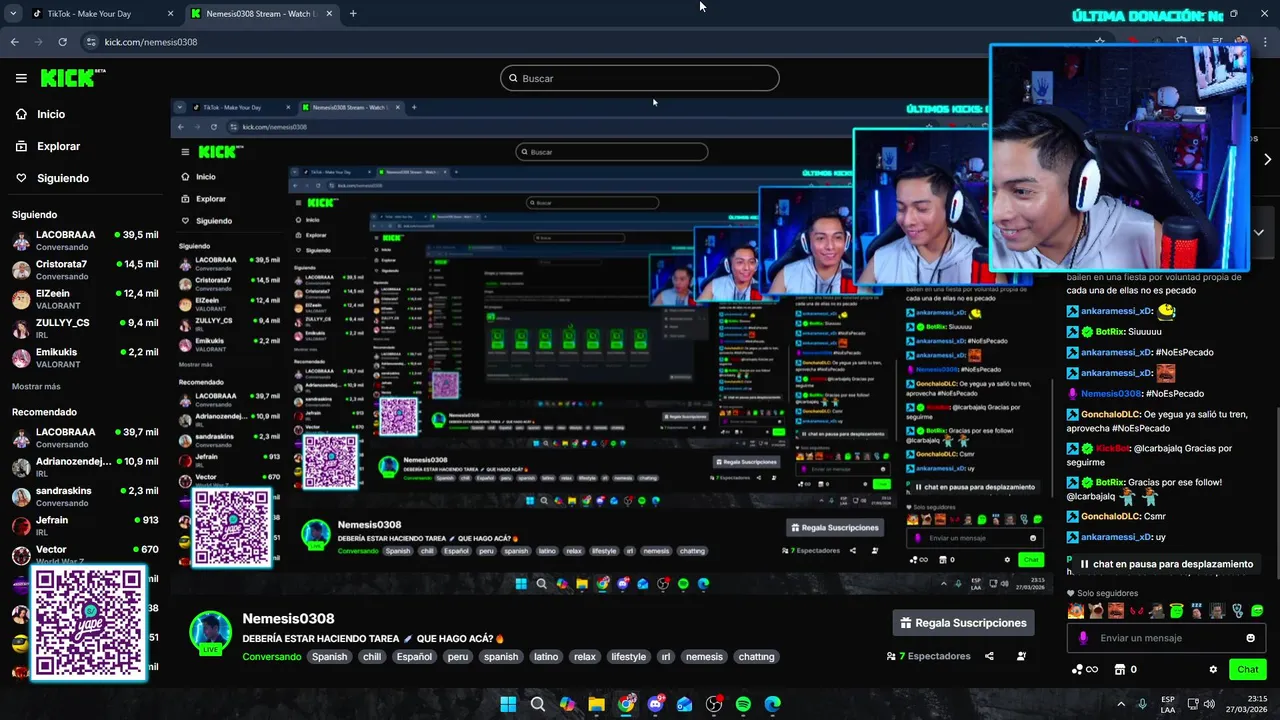Click the Regala Suscripciones button
Viewport: 1280px width, 720px height.
pyautogui.click(x=963, y=623)
